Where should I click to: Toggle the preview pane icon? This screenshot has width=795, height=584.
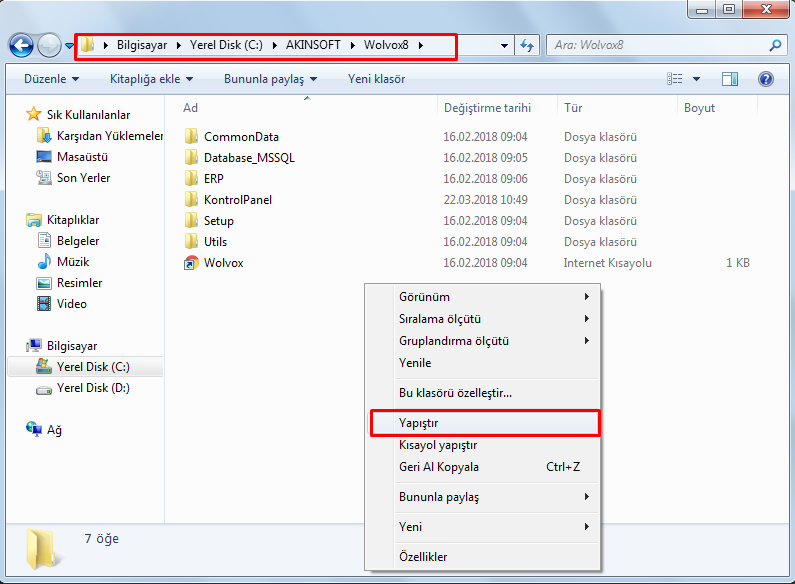[x=730, y=79]
